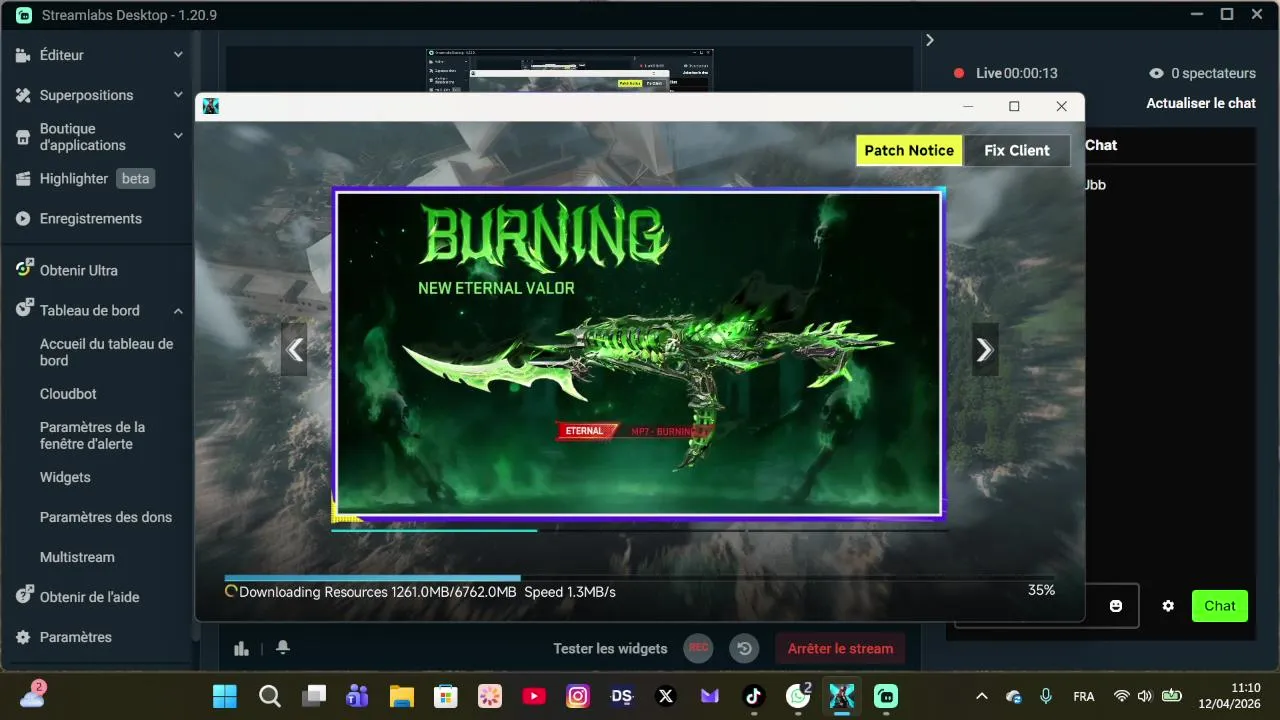This screenshot has width=1280, height=720.
Task: Click the Burning Eternal Valor banner image
Action: [x=639, y=353]
